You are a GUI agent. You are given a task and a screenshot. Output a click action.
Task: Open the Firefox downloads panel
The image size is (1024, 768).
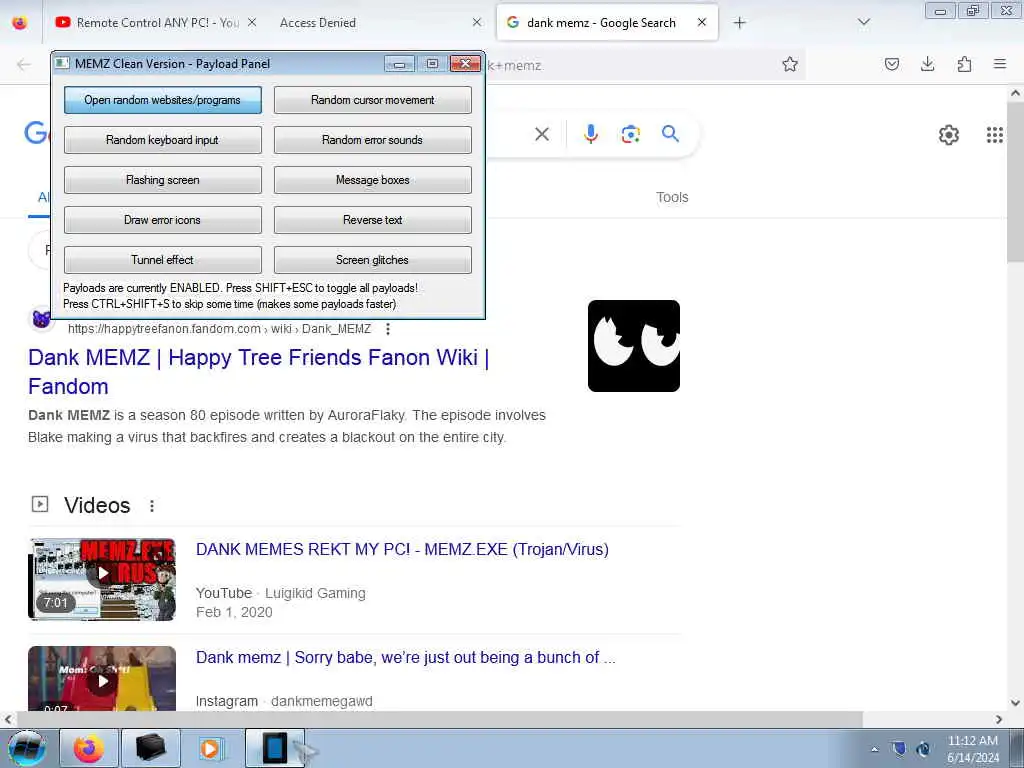tap(927, 64)
